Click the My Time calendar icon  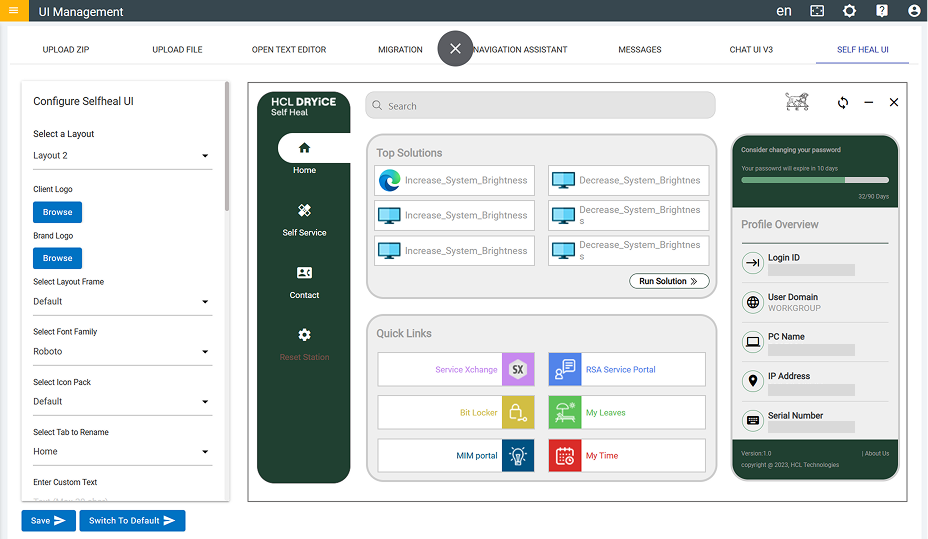coord(565,456)
